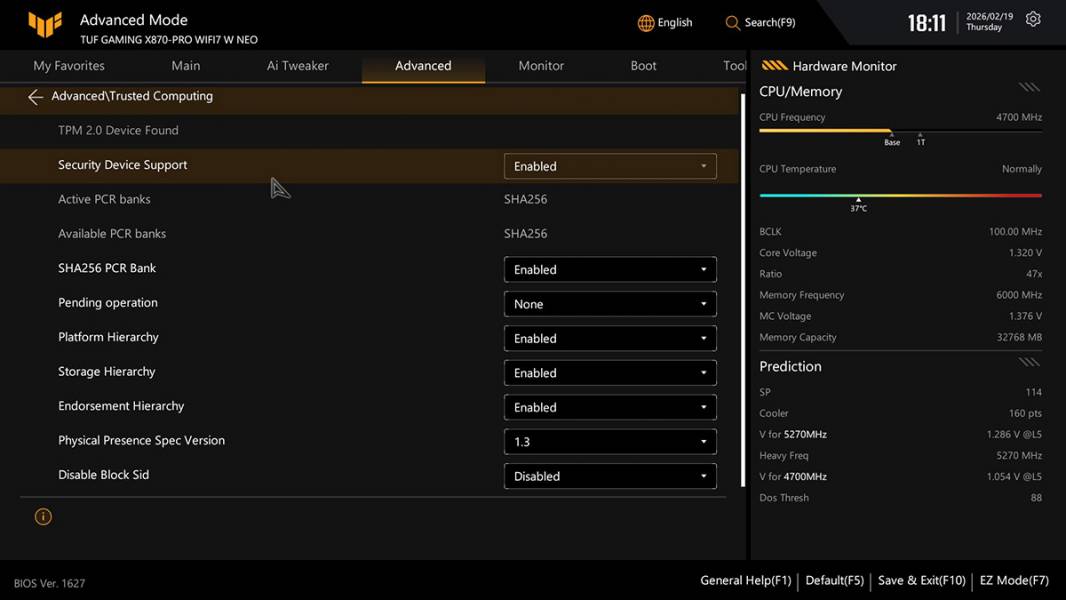Click the TUF Gaming logo
The width and height of the screenshot is (1066, 600).
pyautogui.click(x=45, y=25)
